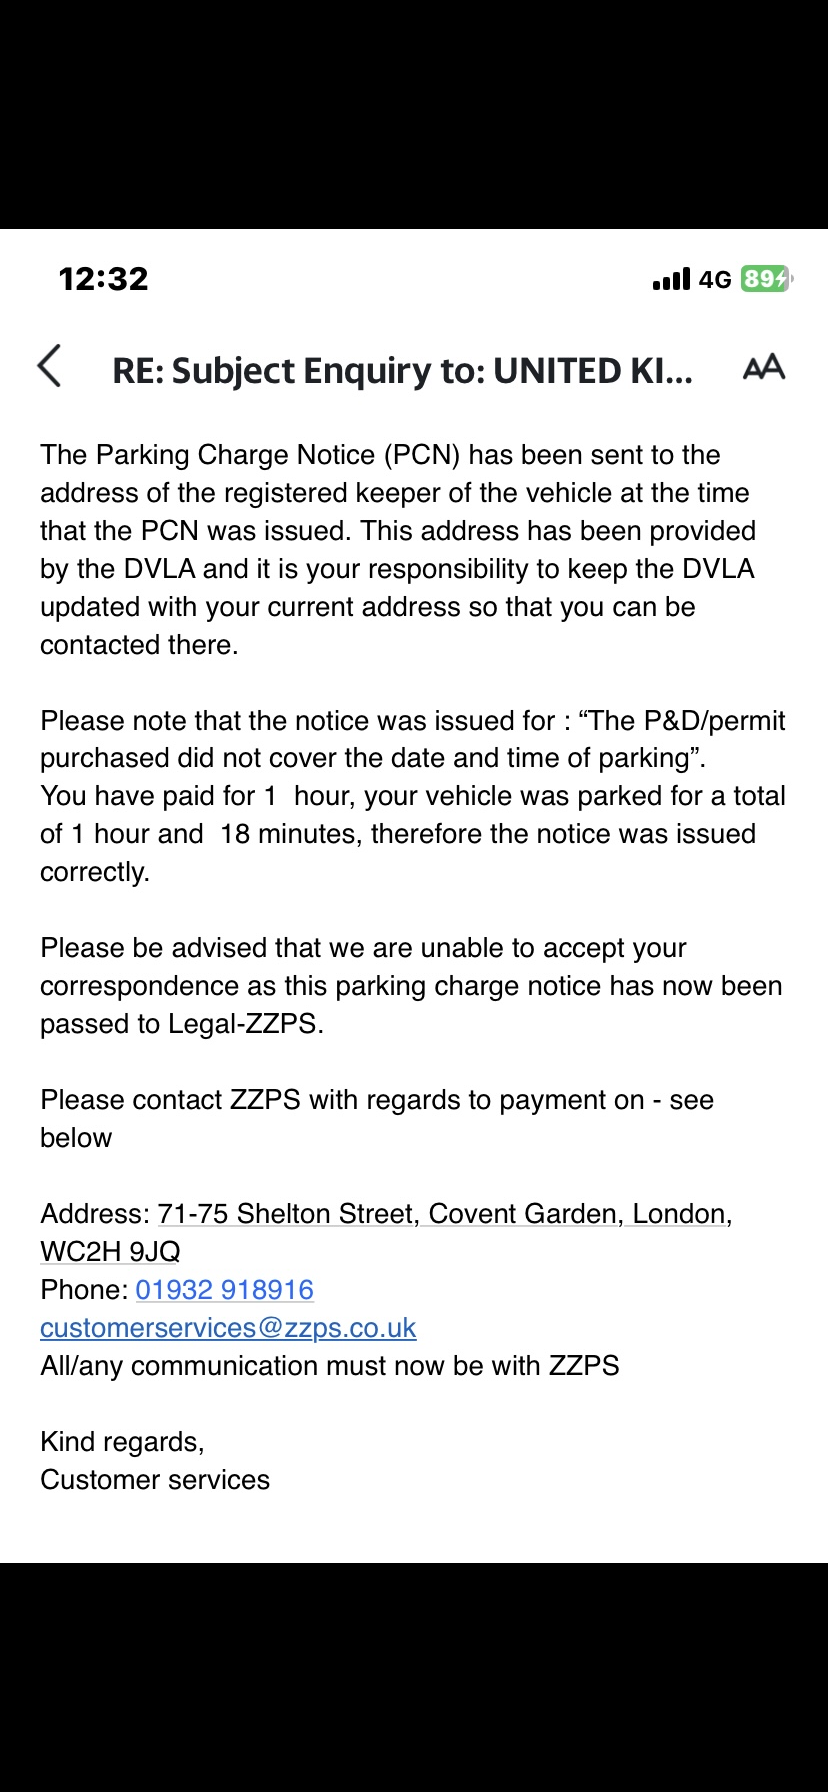This screenshot has width=828, height=1792.
Task: Tap the "Customer services" signature
Action: click(x=155, y=1480)
